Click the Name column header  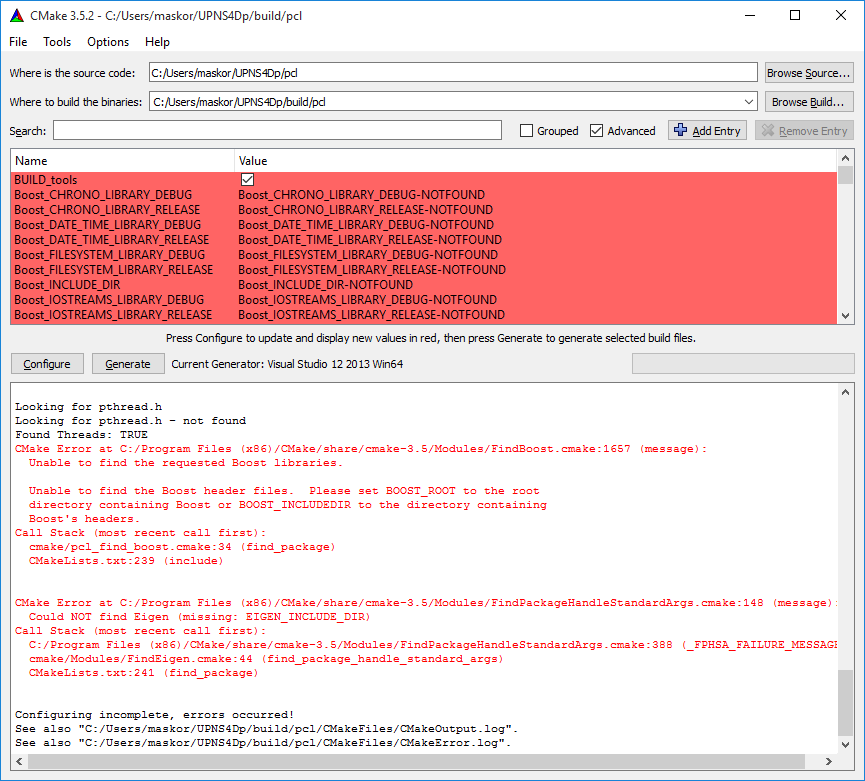pyautogui.click(x=122, y=161)
